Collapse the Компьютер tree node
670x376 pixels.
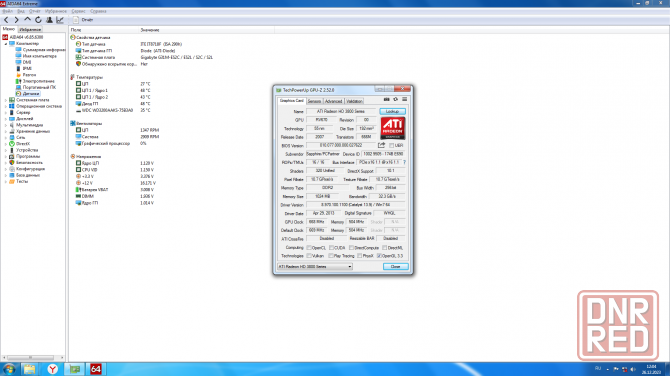(6, 44)
